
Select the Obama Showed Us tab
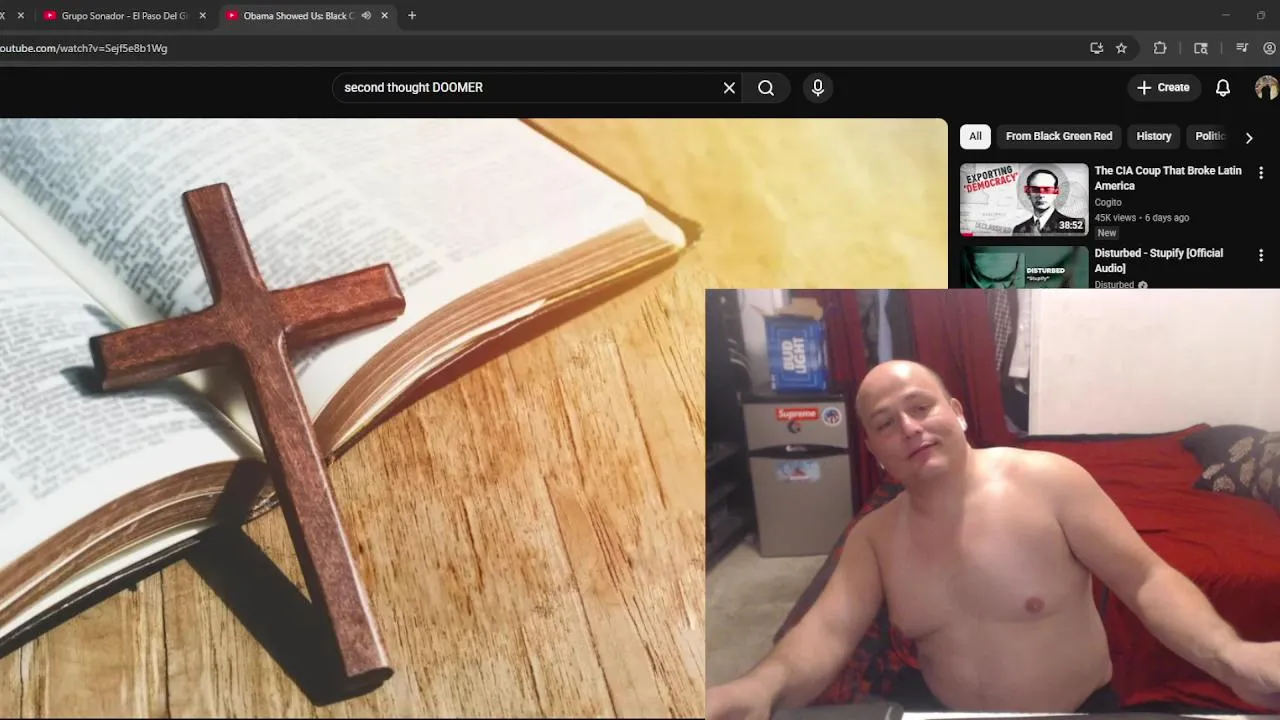tap(298, 16)
